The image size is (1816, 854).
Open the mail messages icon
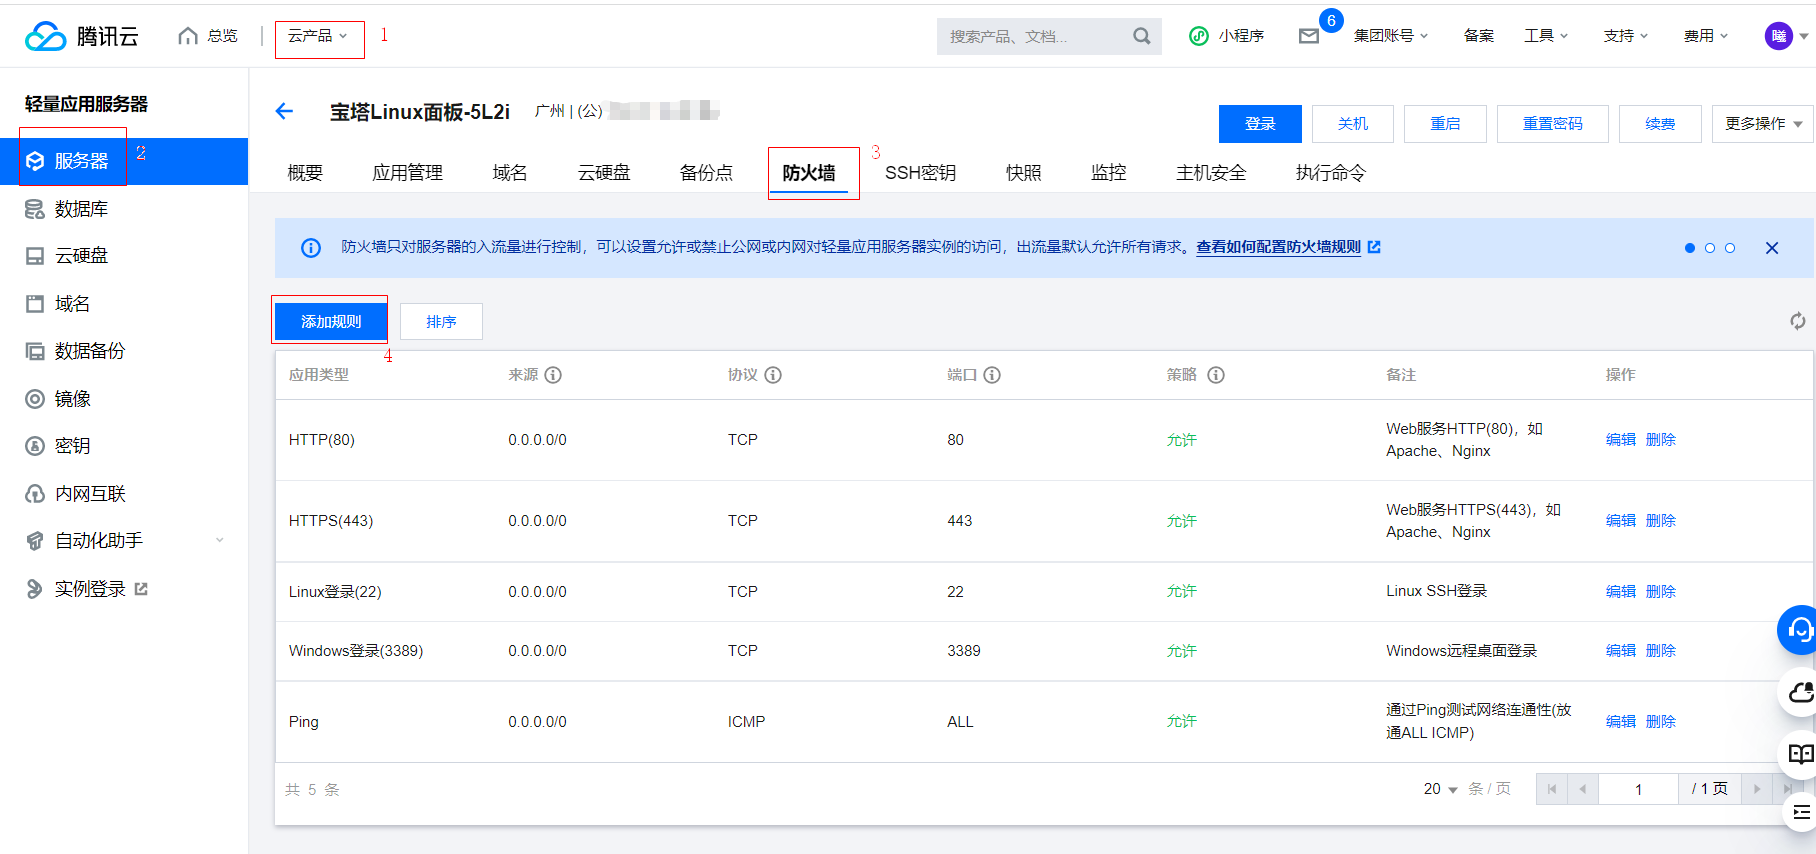point(1309,36)
